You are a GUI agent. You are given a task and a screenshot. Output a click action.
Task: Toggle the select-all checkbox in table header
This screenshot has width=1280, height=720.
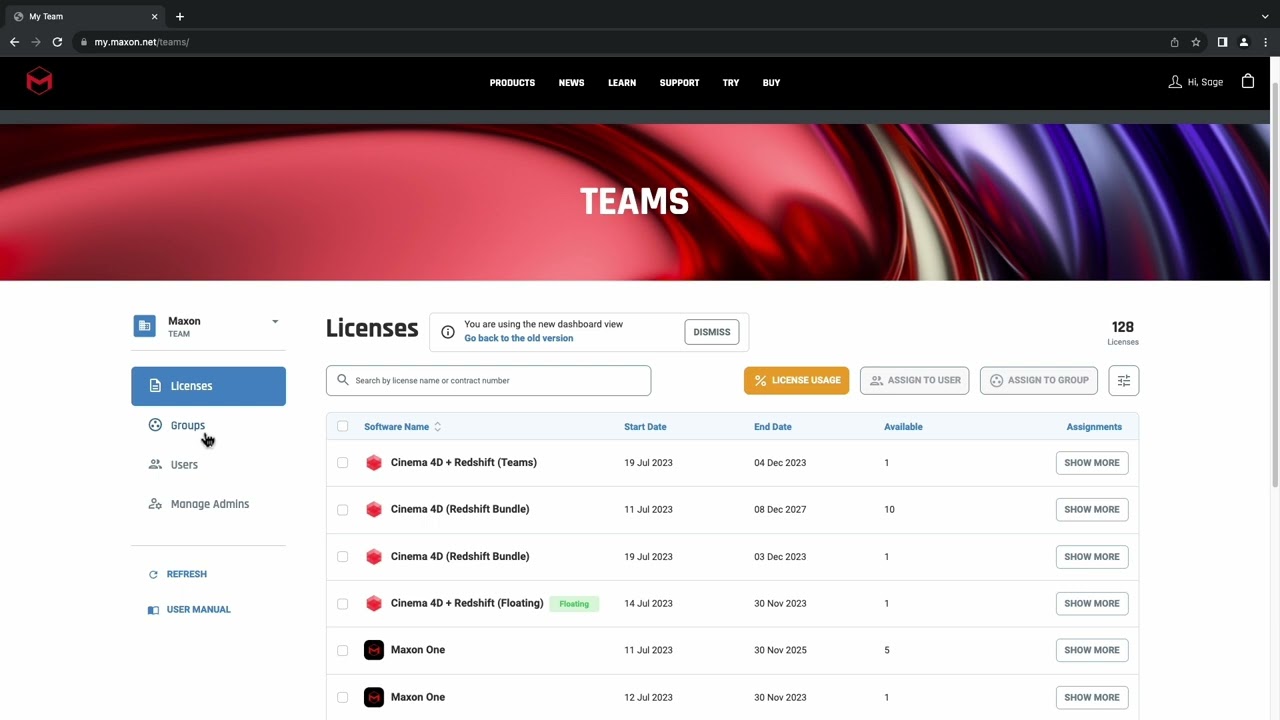pyautogui.click(x=343, y=426)
